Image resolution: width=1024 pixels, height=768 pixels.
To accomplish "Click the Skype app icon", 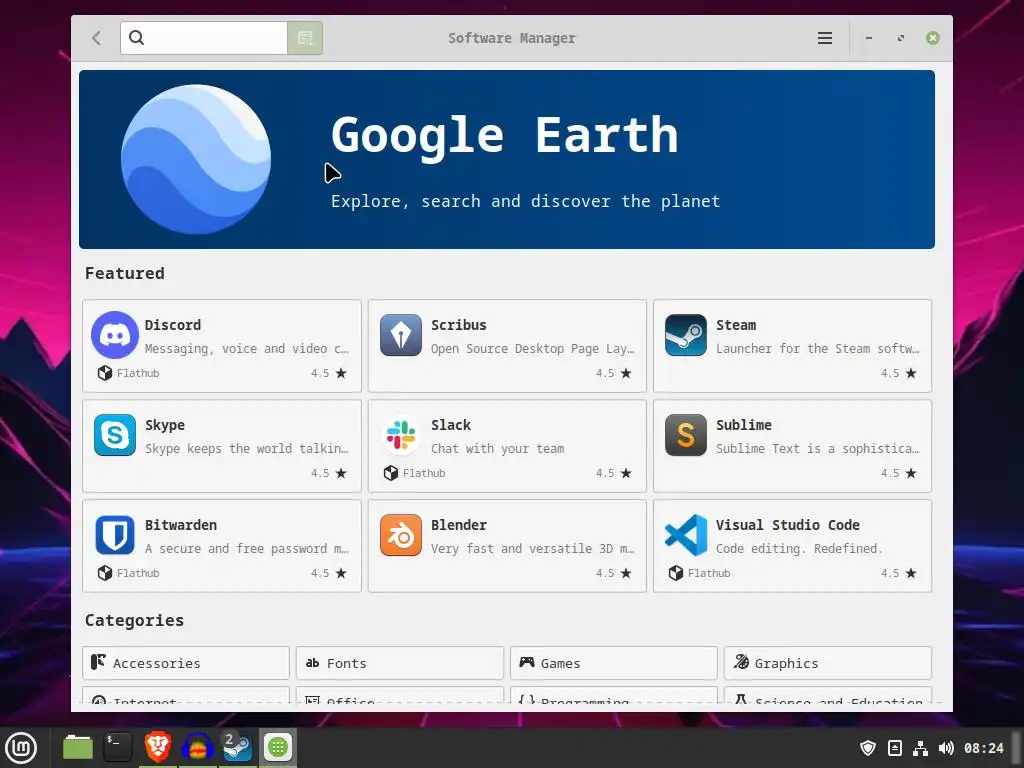I will point(115,435).
